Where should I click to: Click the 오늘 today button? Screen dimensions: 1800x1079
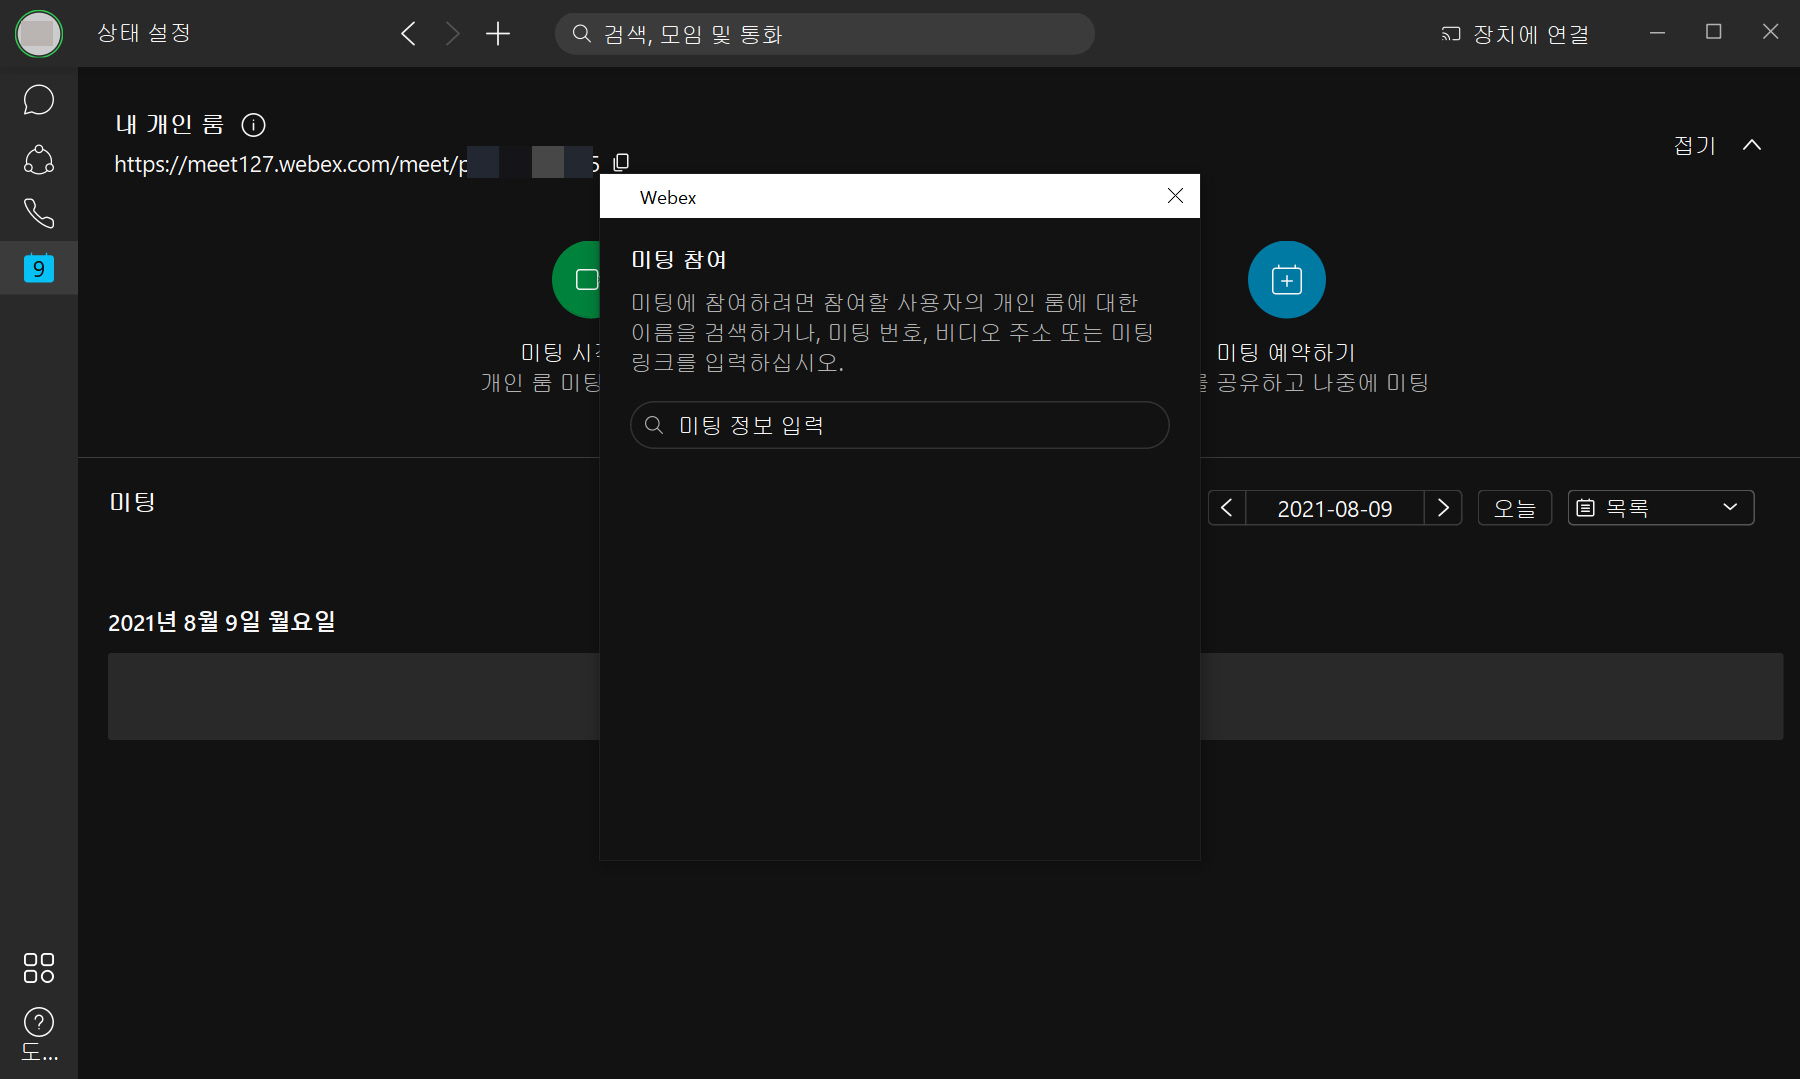click(x=1514, y=508)
